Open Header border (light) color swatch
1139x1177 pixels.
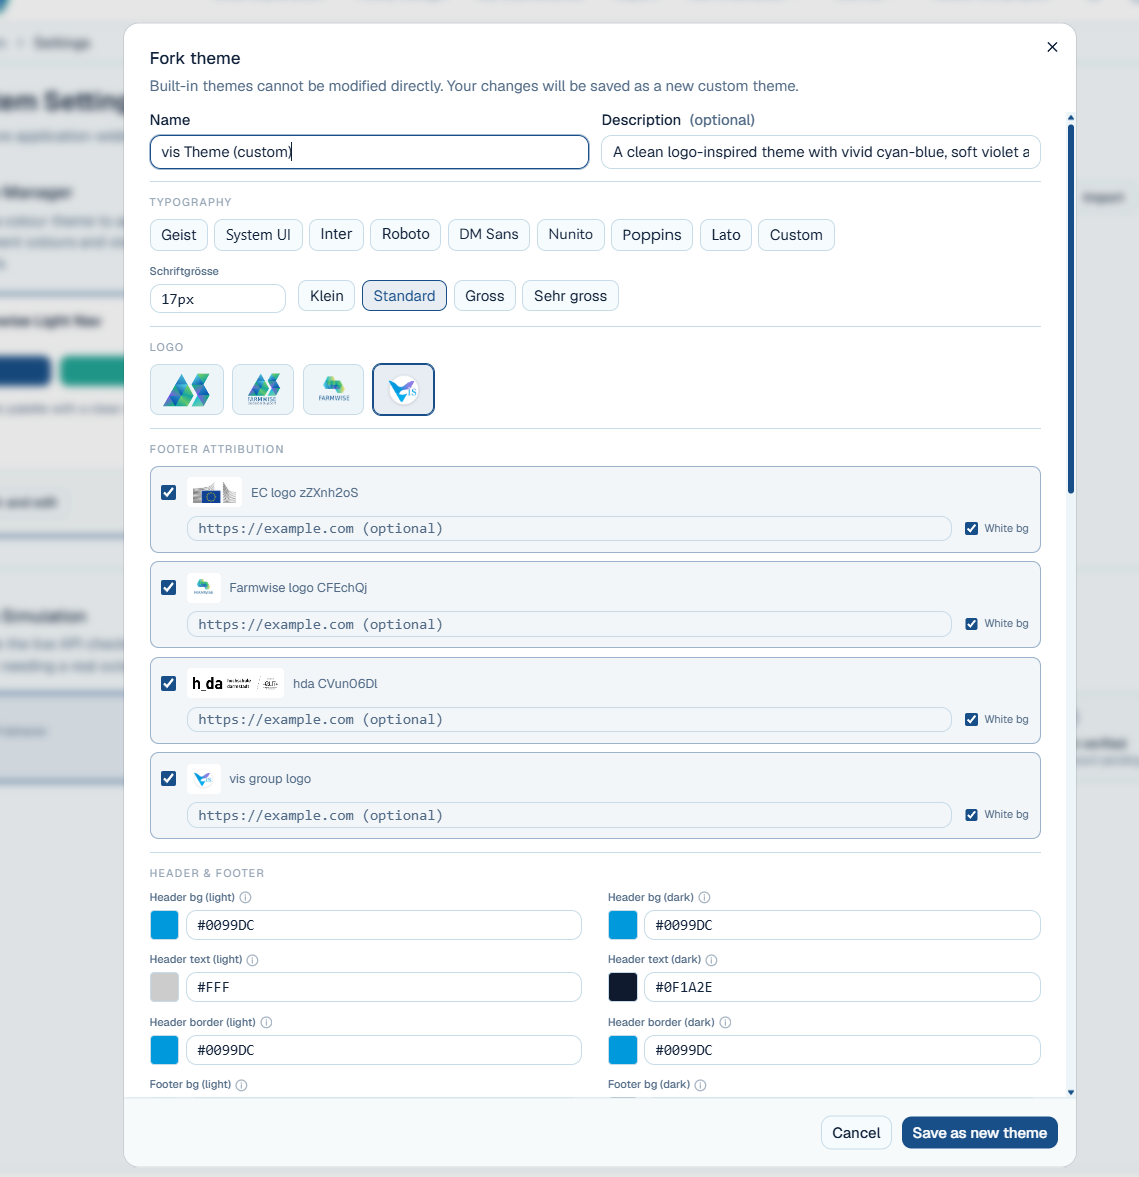164,1050
